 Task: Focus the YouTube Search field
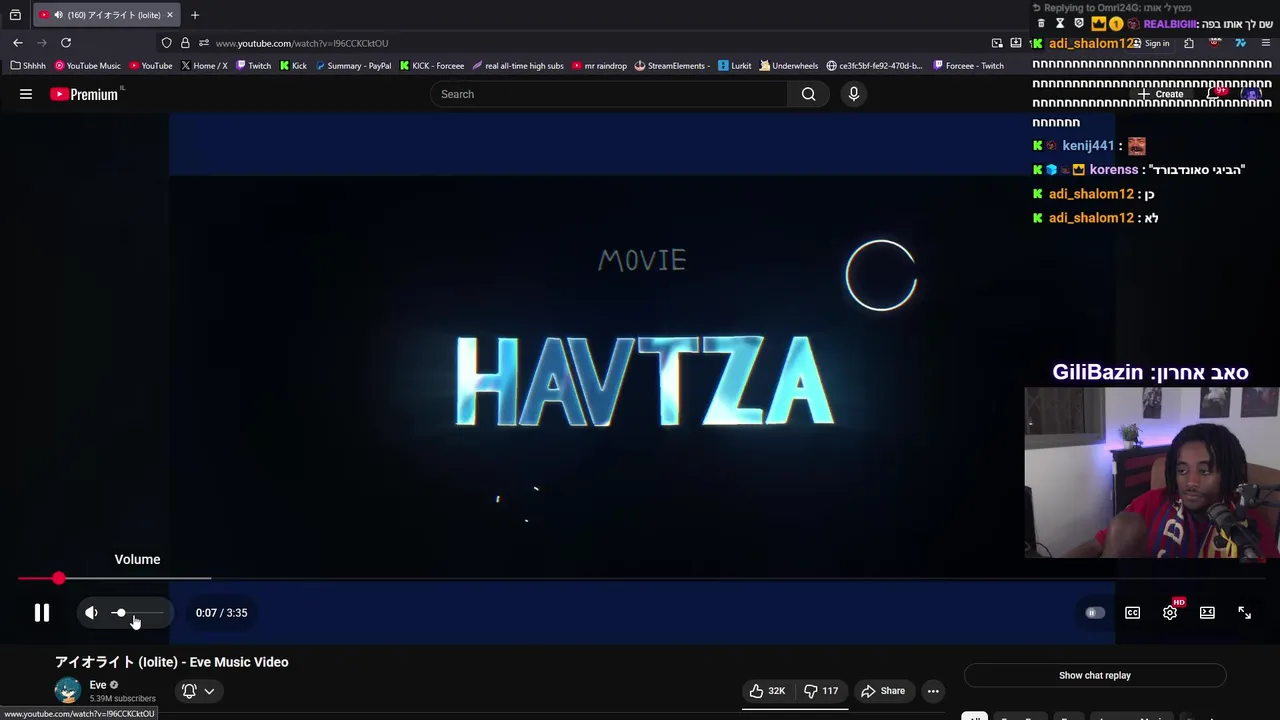608,94
